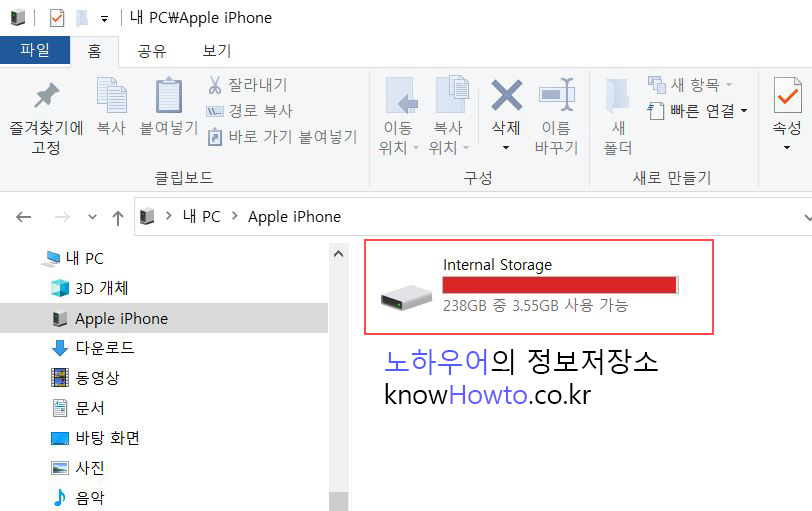This screenshot has height=511, width=812.
Task: Click the text 238GB 중 3.55GB 사용 가능
Action: tap(535, 305)
